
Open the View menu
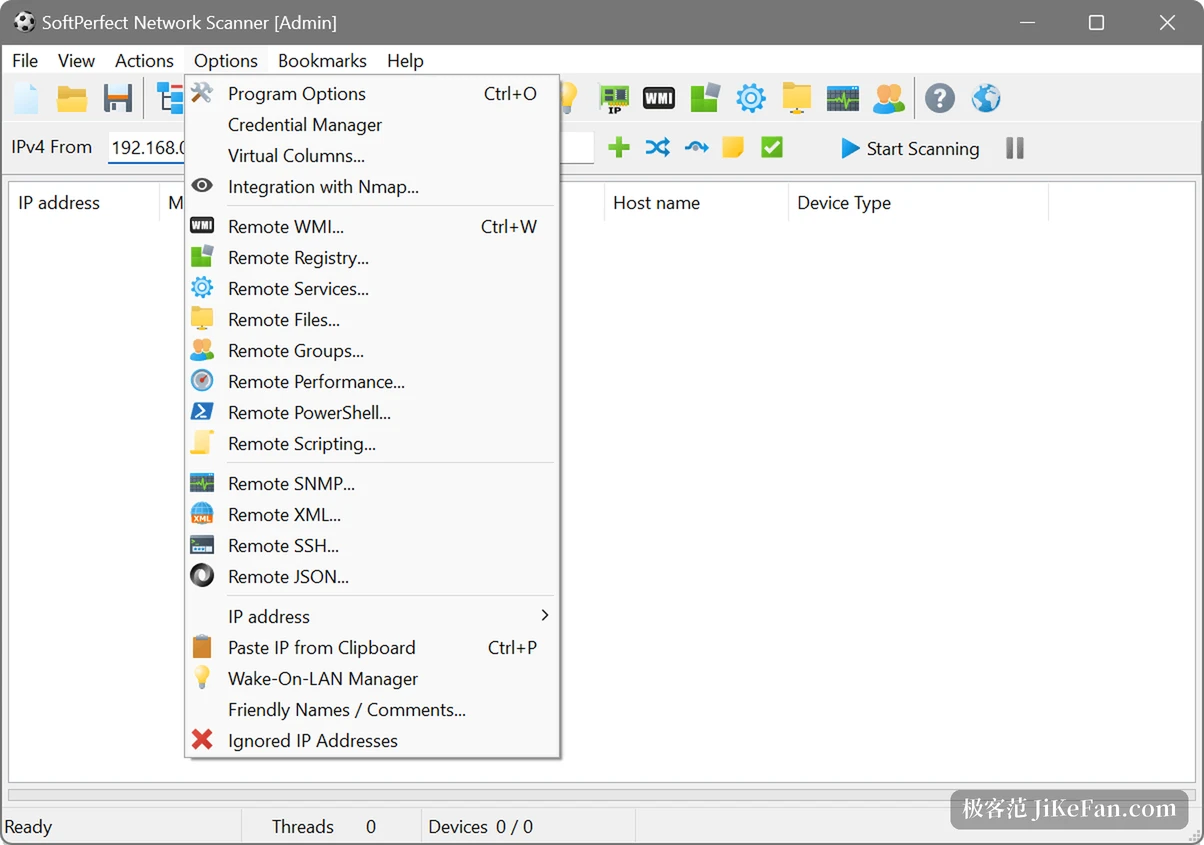(76, 61)
